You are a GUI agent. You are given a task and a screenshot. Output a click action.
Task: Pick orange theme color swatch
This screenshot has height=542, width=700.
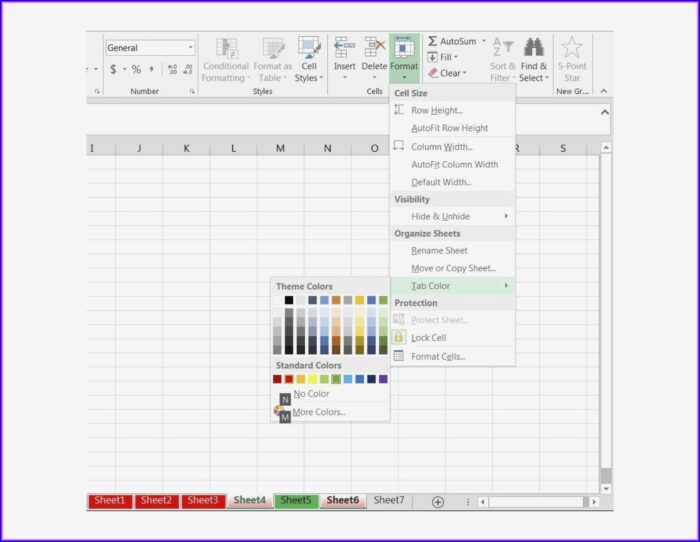point(336,300)
